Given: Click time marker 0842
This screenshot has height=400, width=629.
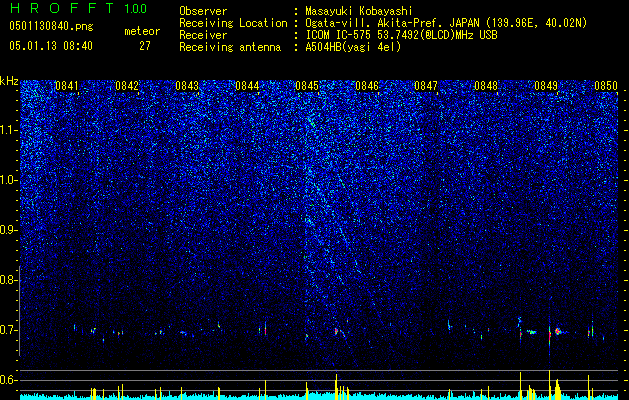Looking at the screenshot, I should [127, 86].
